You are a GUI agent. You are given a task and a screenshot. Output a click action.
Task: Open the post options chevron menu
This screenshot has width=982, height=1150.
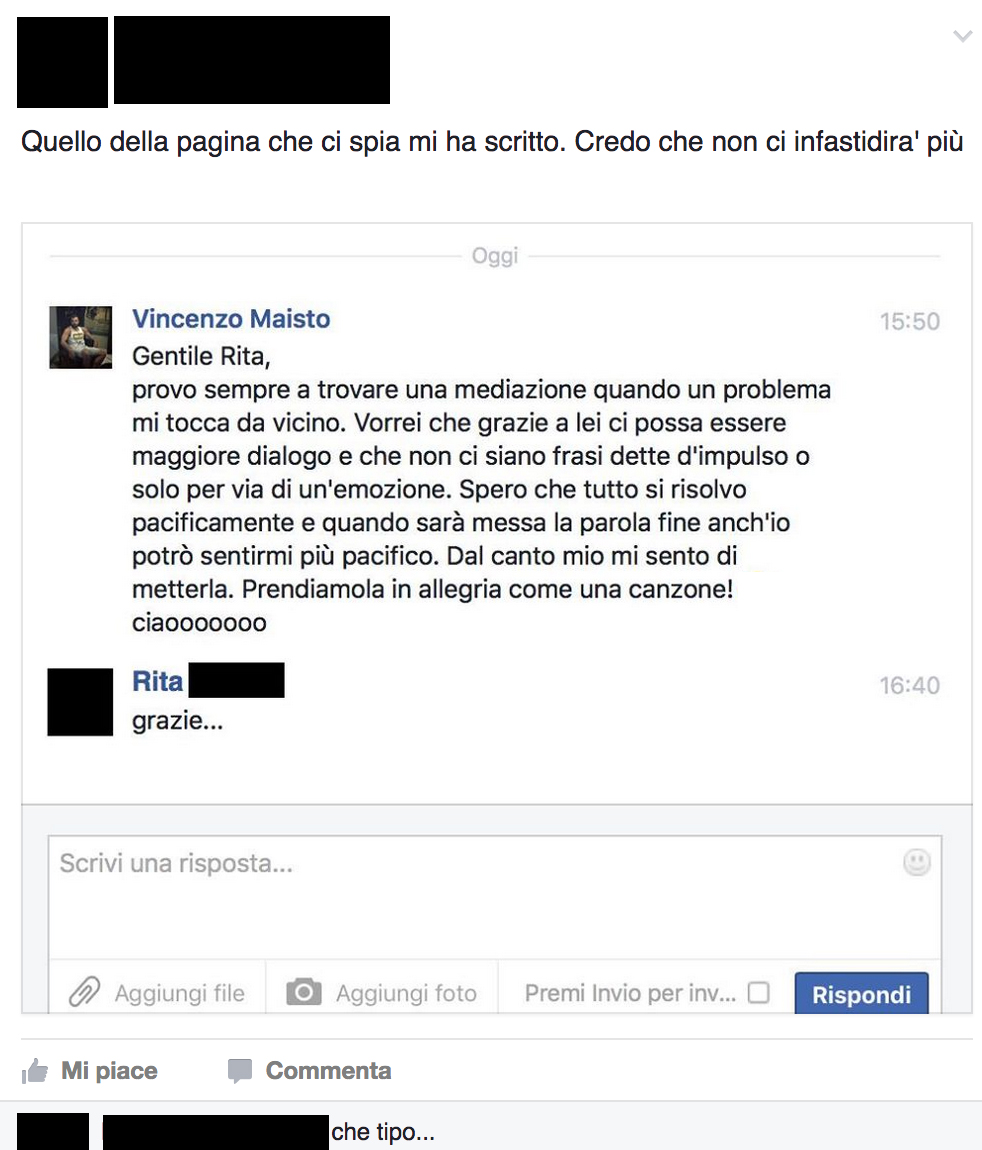point(962,36)
